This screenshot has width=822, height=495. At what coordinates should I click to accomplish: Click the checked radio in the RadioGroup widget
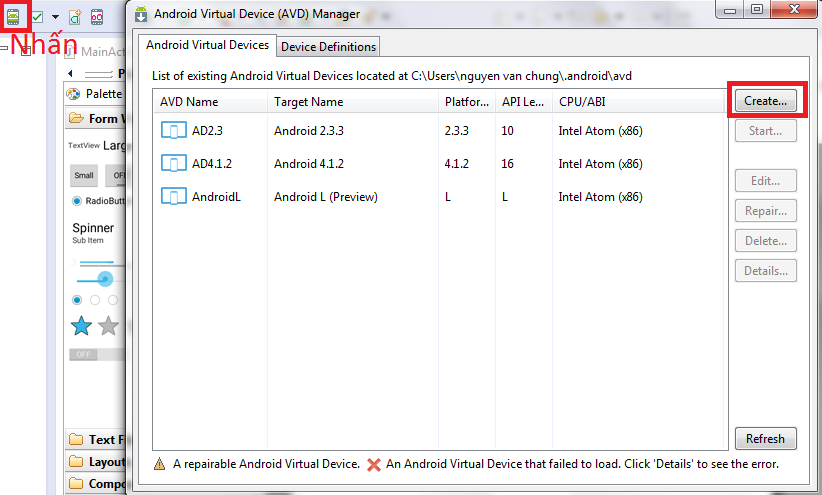[x=77, y=300]
